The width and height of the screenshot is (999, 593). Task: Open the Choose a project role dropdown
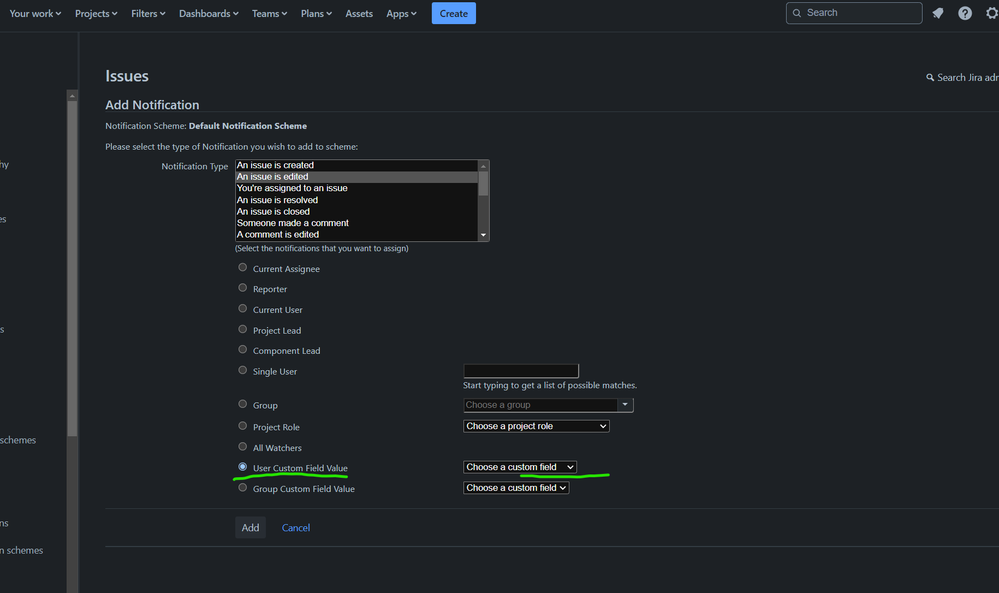point(536,426)
